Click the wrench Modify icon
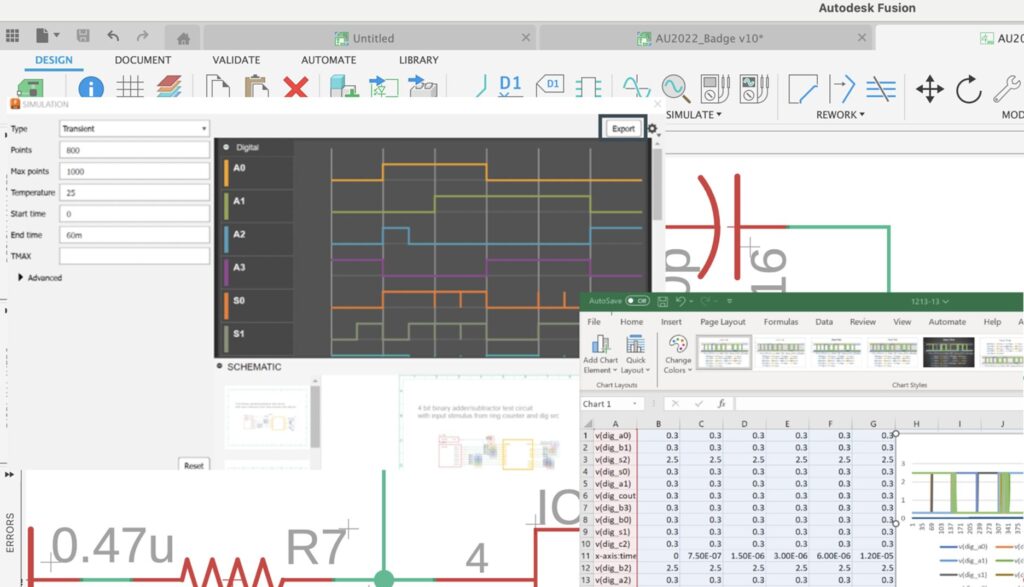 click(x=1006, y=89)
